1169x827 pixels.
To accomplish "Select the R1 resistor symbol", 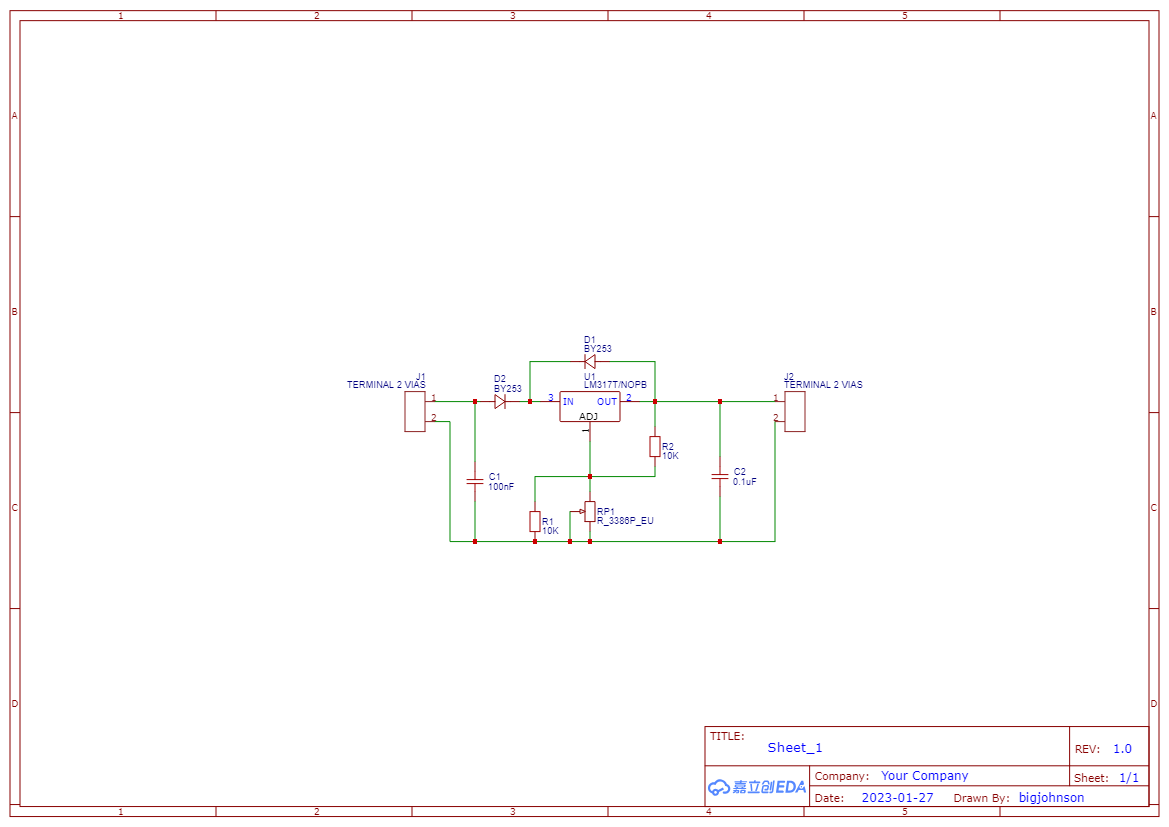I will (x=535, y=521).
